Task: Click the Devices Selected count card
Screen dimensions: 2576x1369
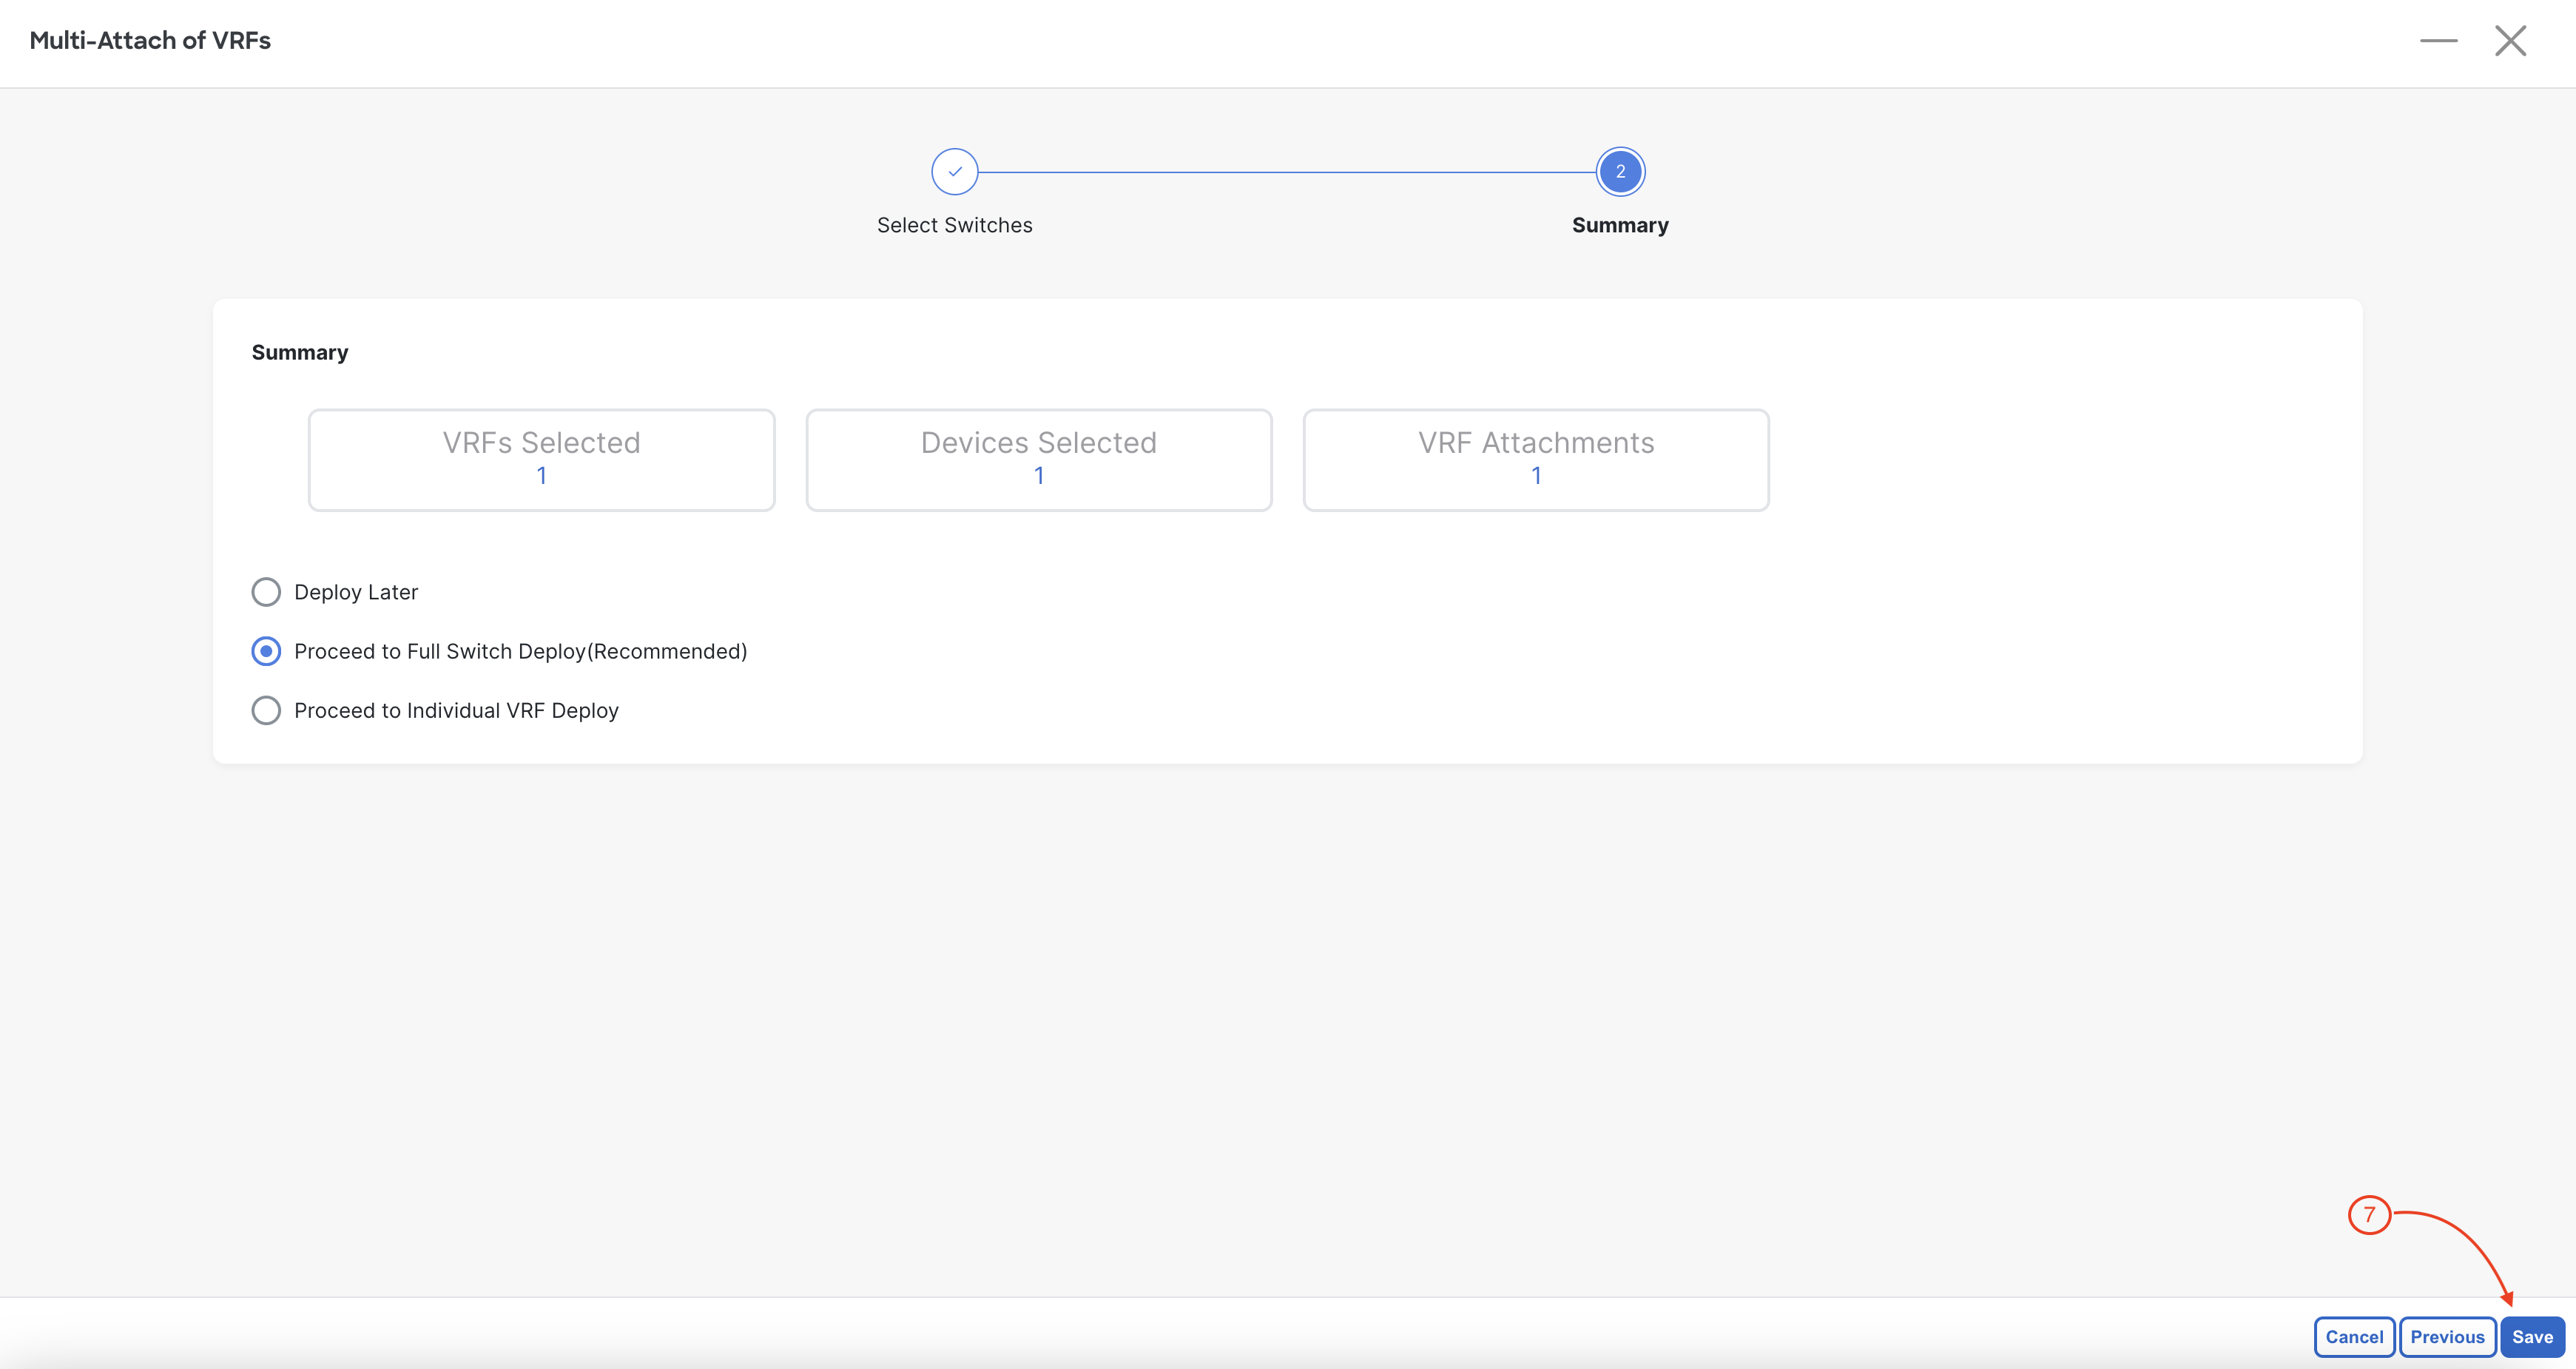Action: pos(1039,460)
